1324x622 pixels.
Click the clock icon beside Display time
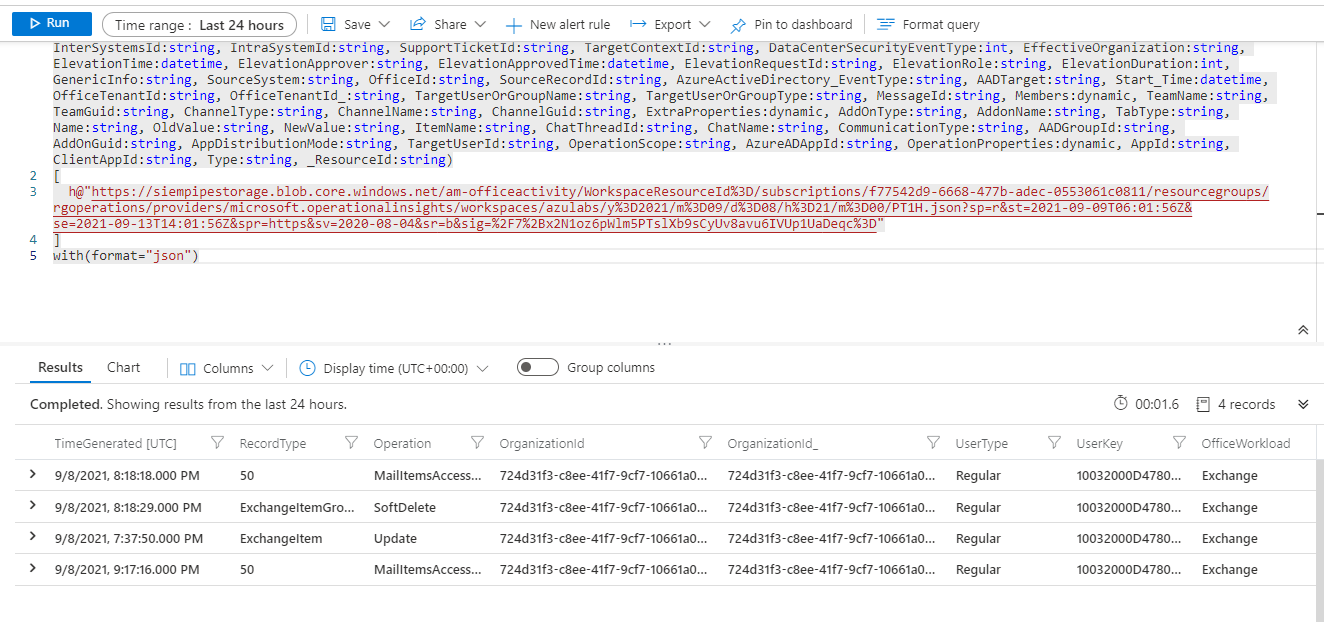tap(307, 368)
